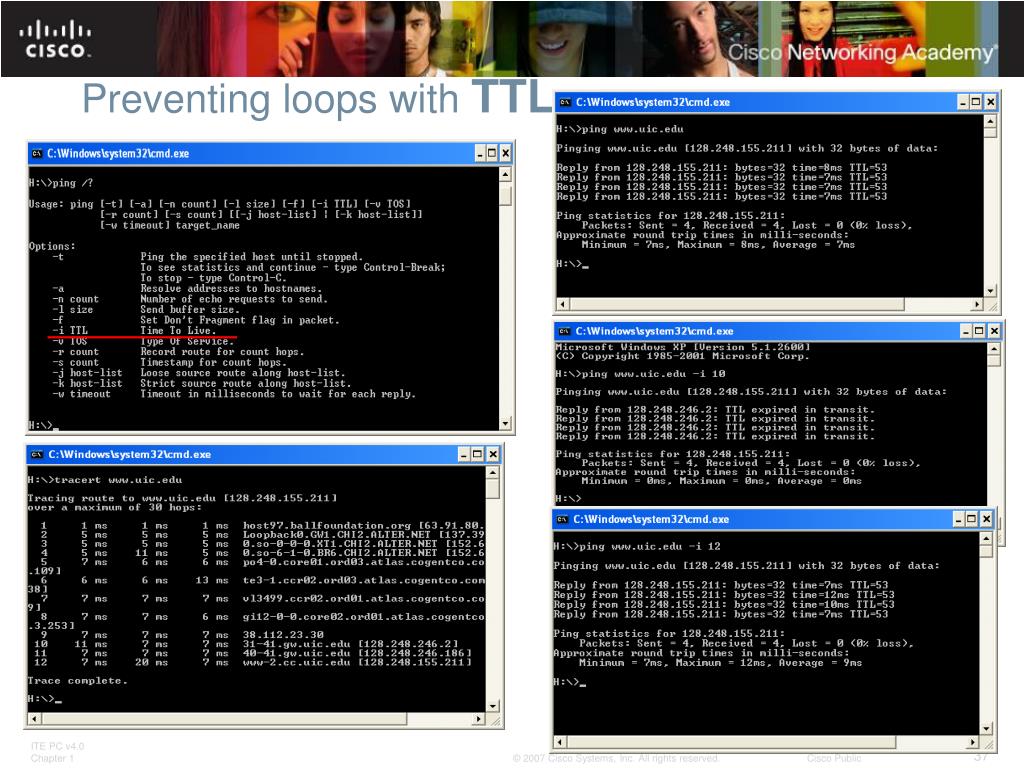Image resolution: width=1024 pixels, height=768 pixels.
Task: Click "Cisco Networking Academy" banner text
Action: [x=863, y=53]
